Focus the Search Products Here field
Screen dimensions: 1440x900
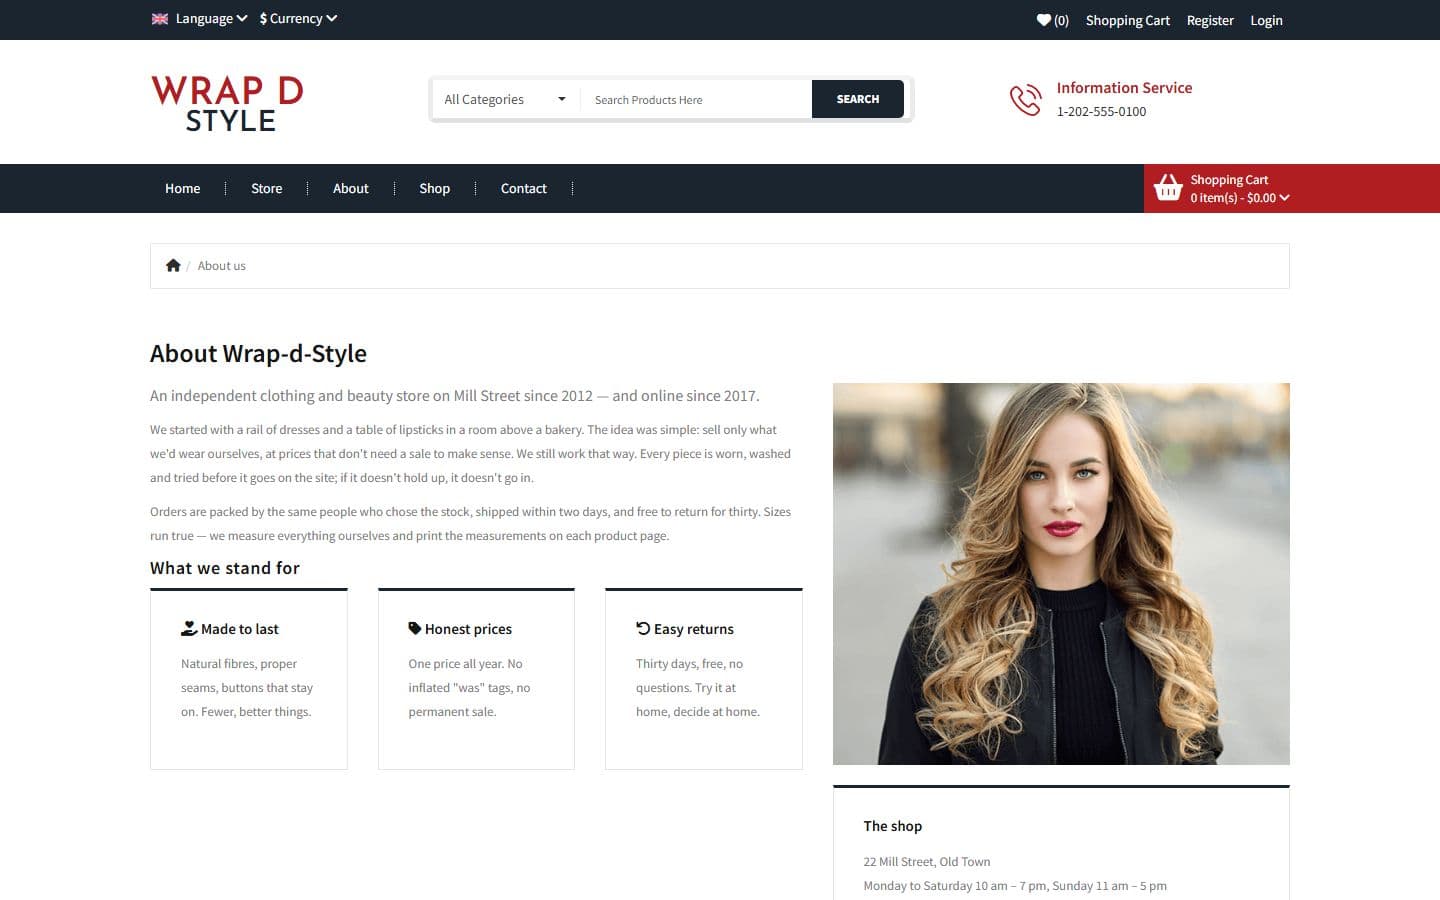pyautogui.click(x=696, y=100)
